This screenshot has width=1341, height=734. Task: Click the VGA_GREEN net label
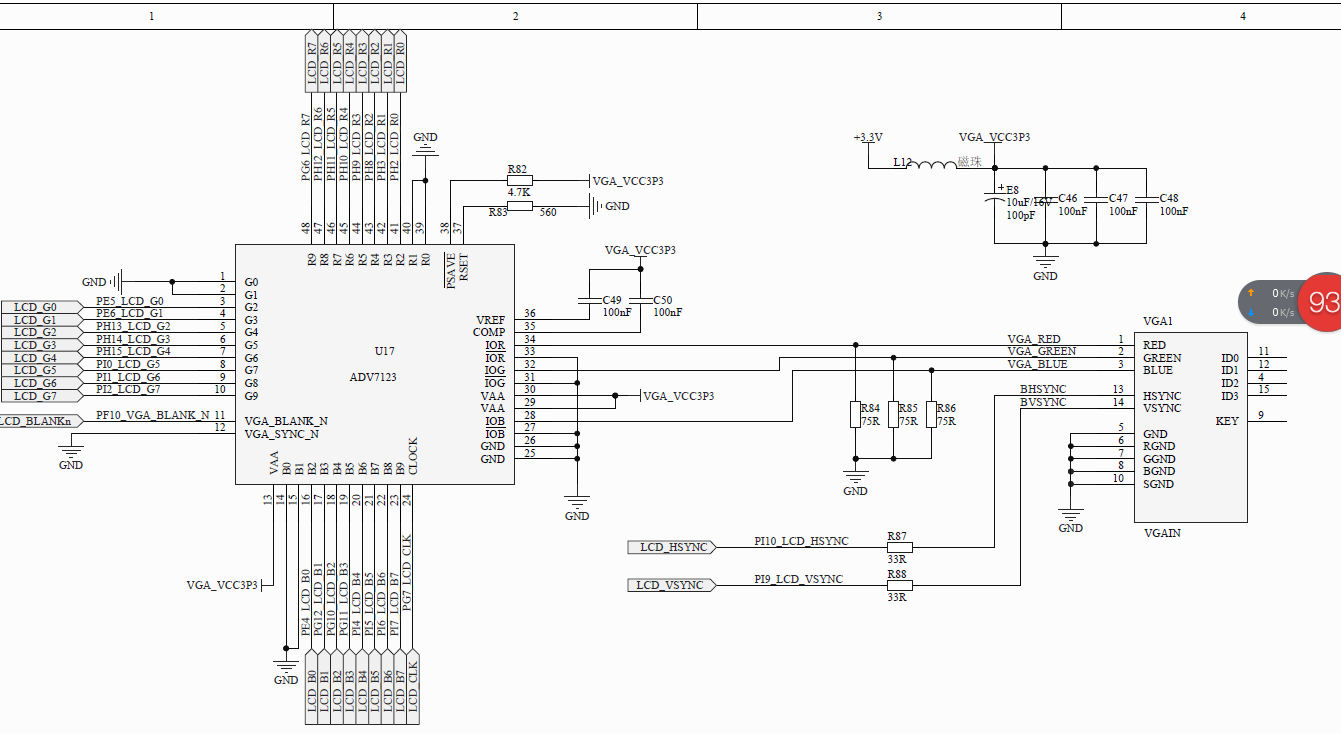pyautogui.click(x=1041, y=352)
